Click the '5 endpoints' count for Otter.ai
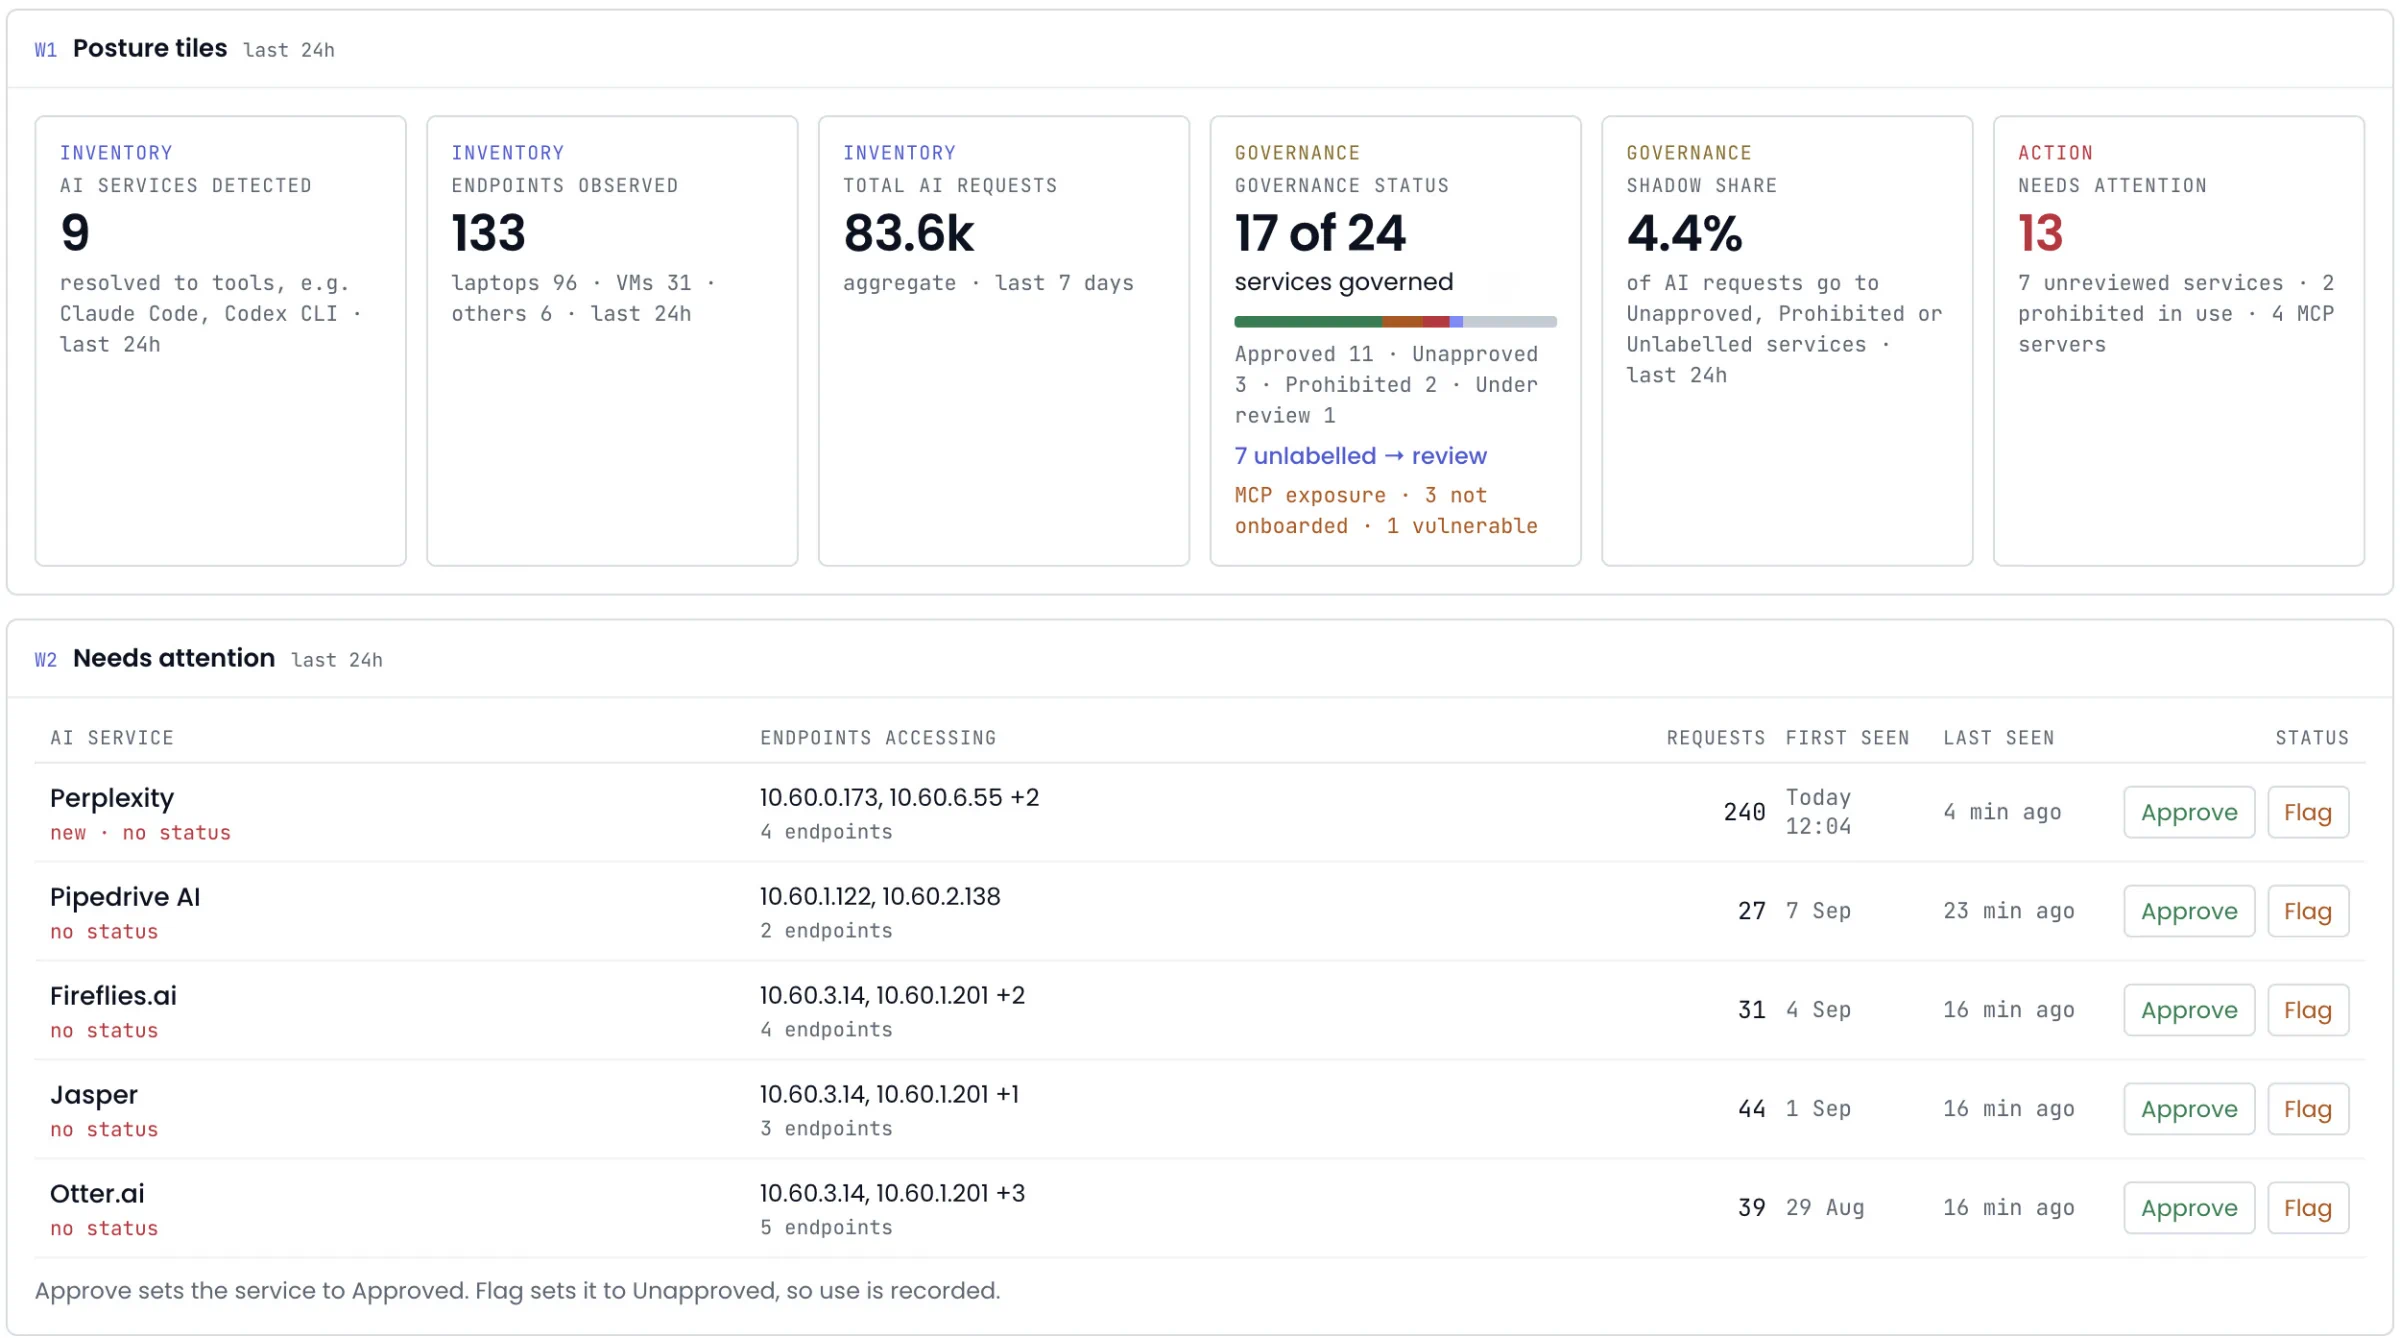The height and width of the screenshot is (1338, 2400). point(826,1228)
